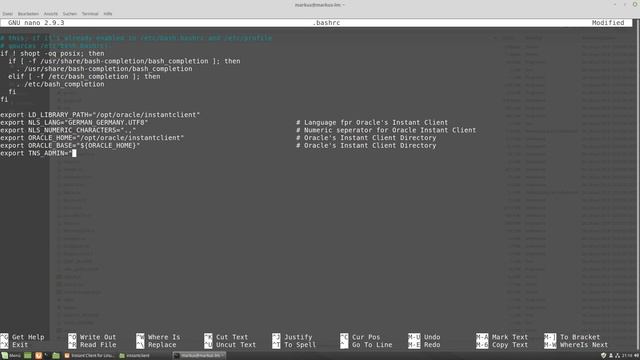
Task: Click the show desktop icon in panel
Action: [28, 356]
